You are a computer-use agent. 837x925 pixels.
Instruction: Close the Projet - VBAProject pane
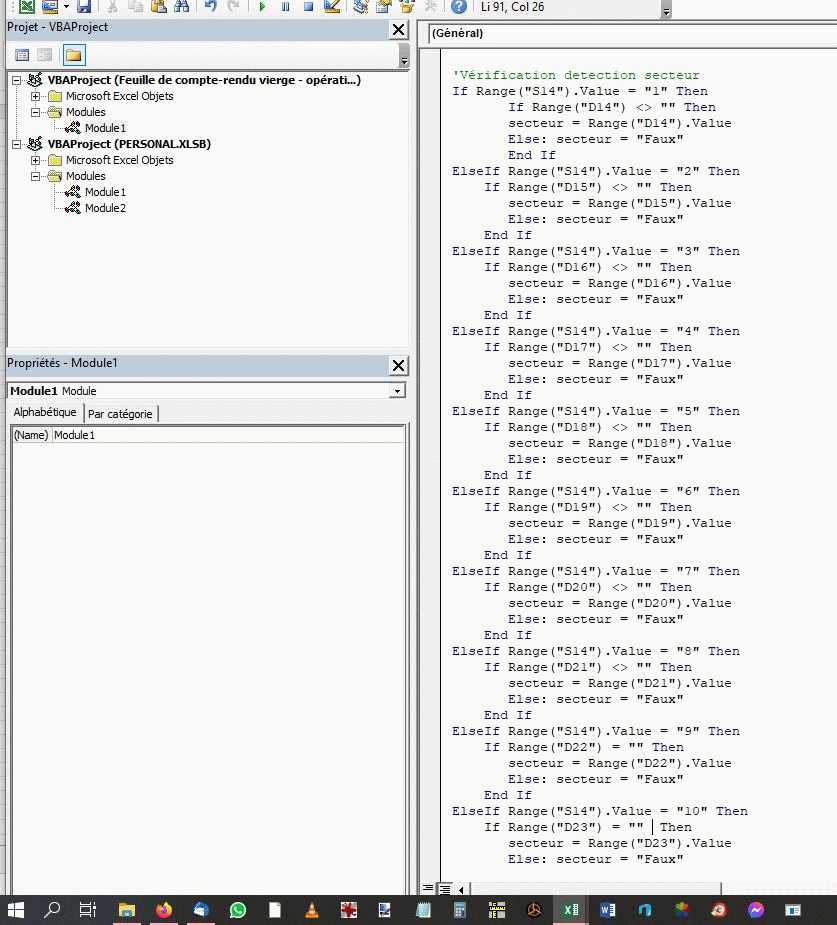coord(399,29)
